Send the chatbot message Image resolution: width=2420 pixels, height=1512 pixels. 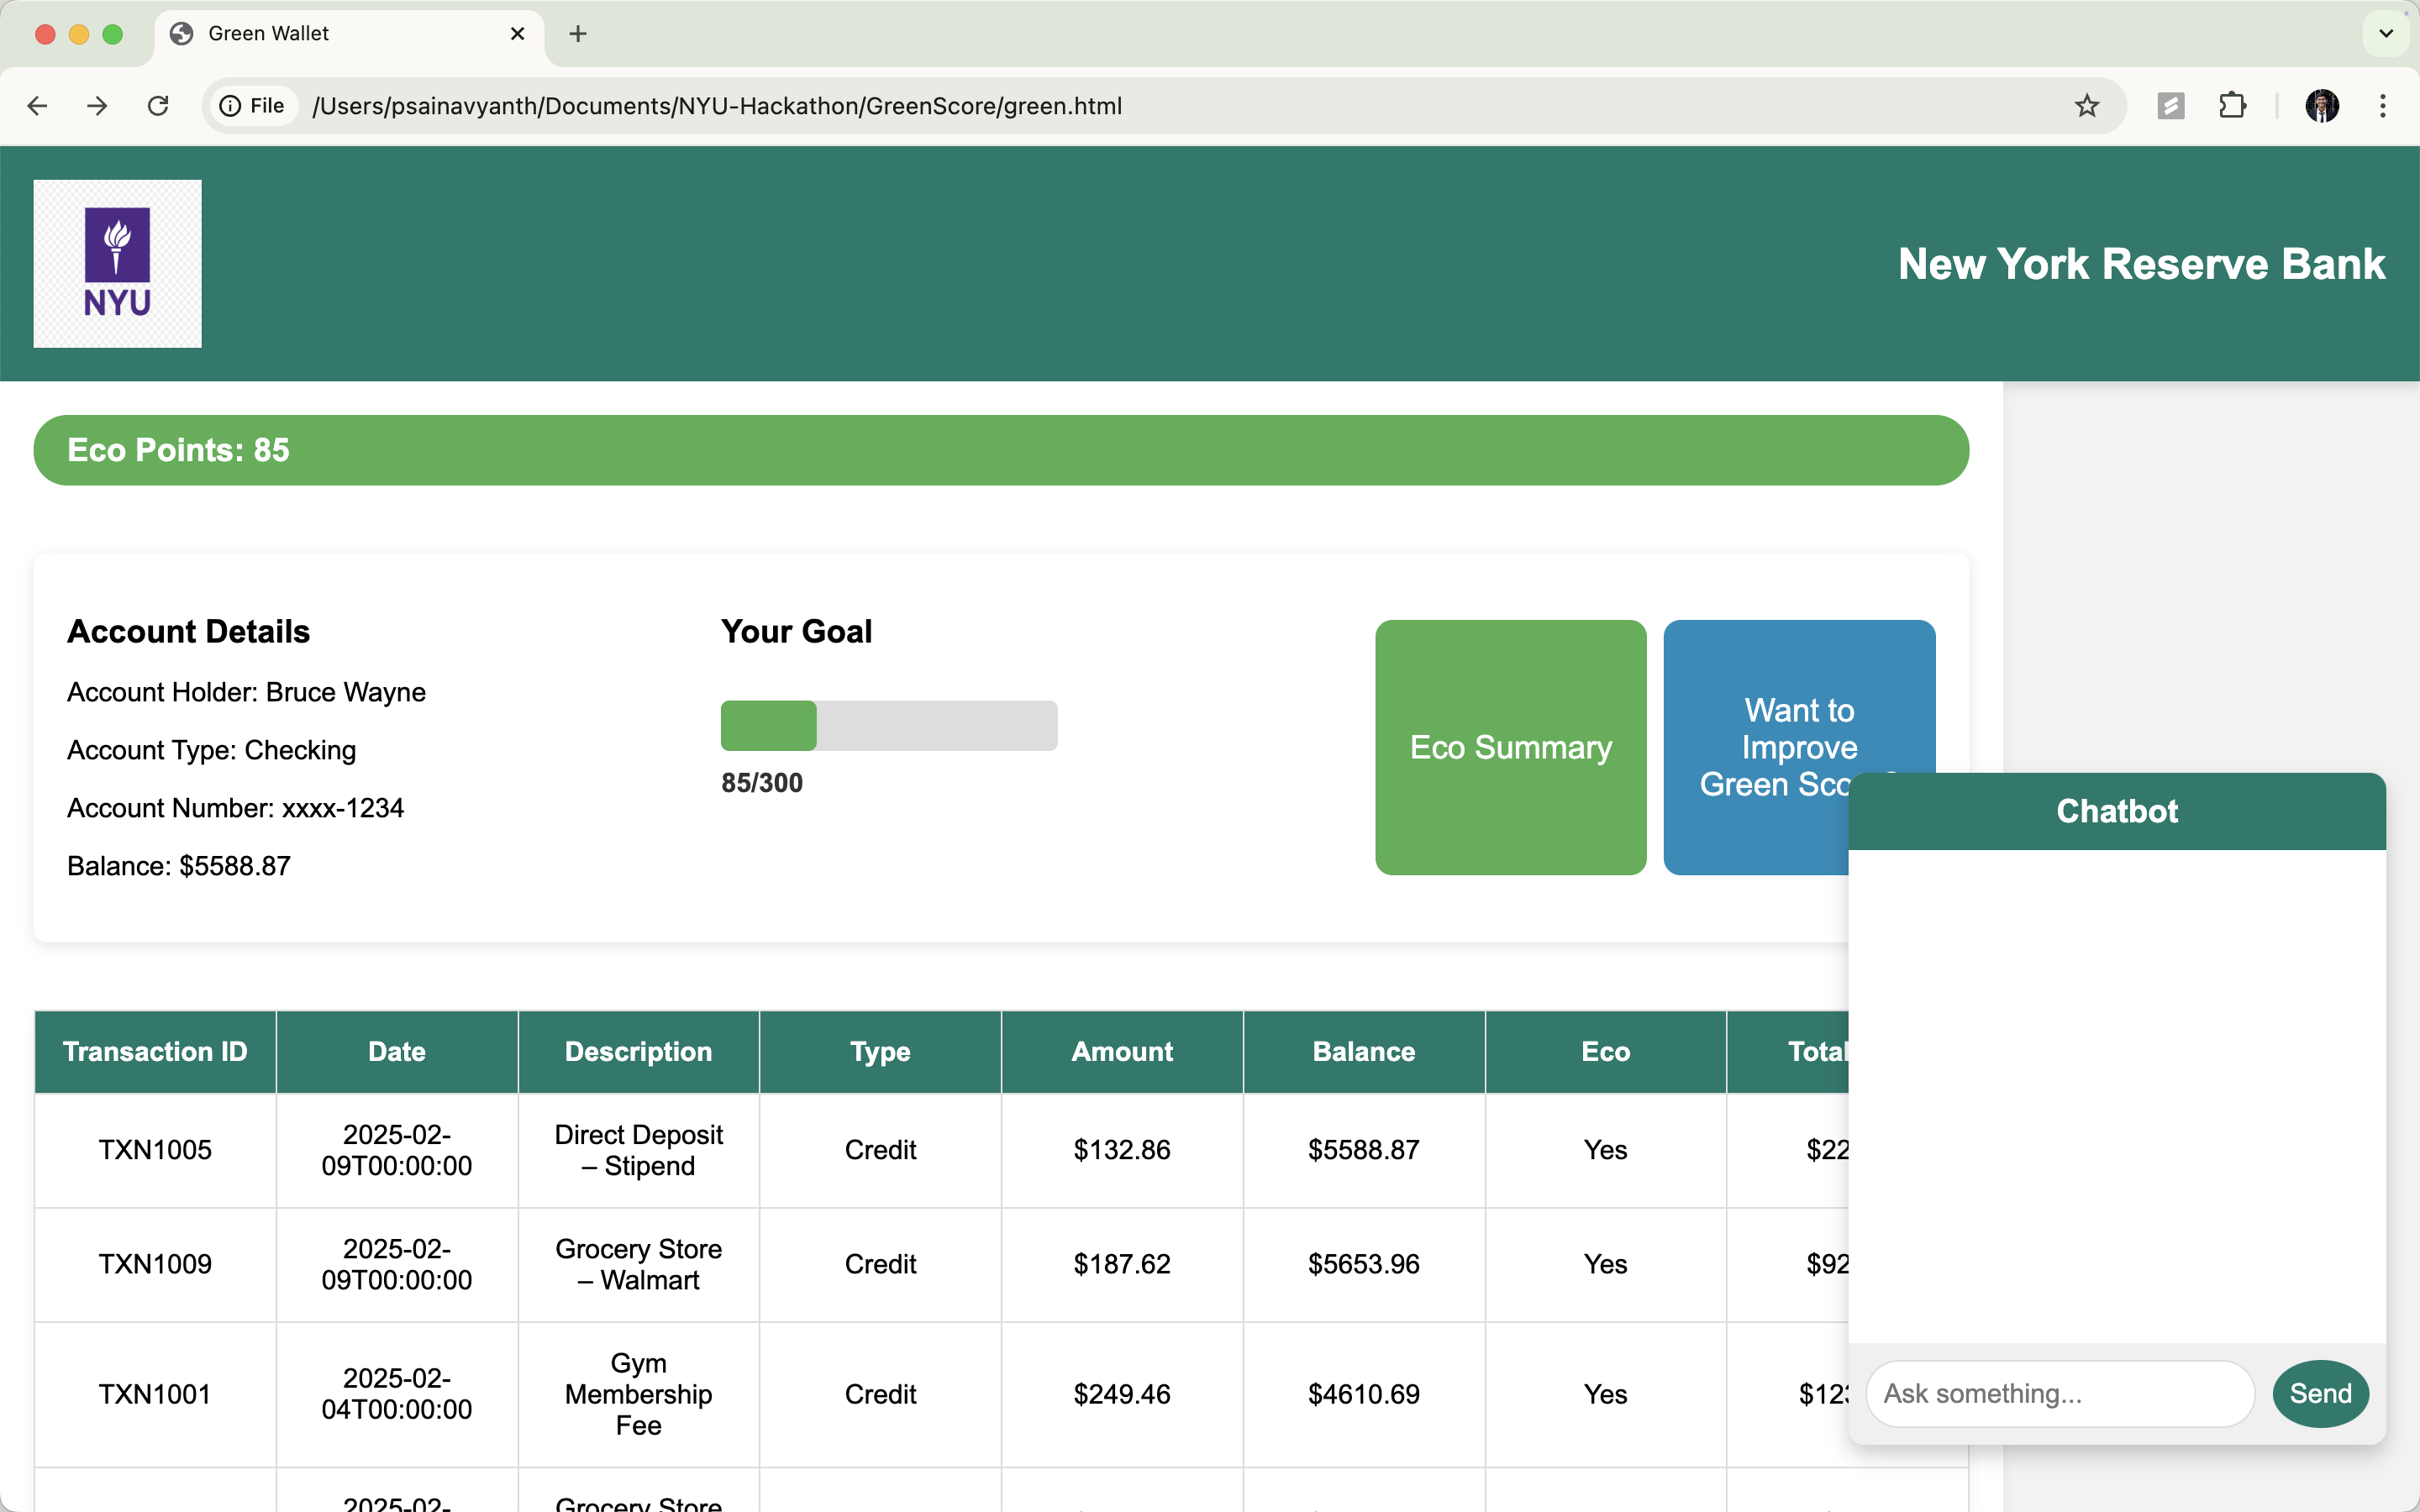click(2320, 1393)
